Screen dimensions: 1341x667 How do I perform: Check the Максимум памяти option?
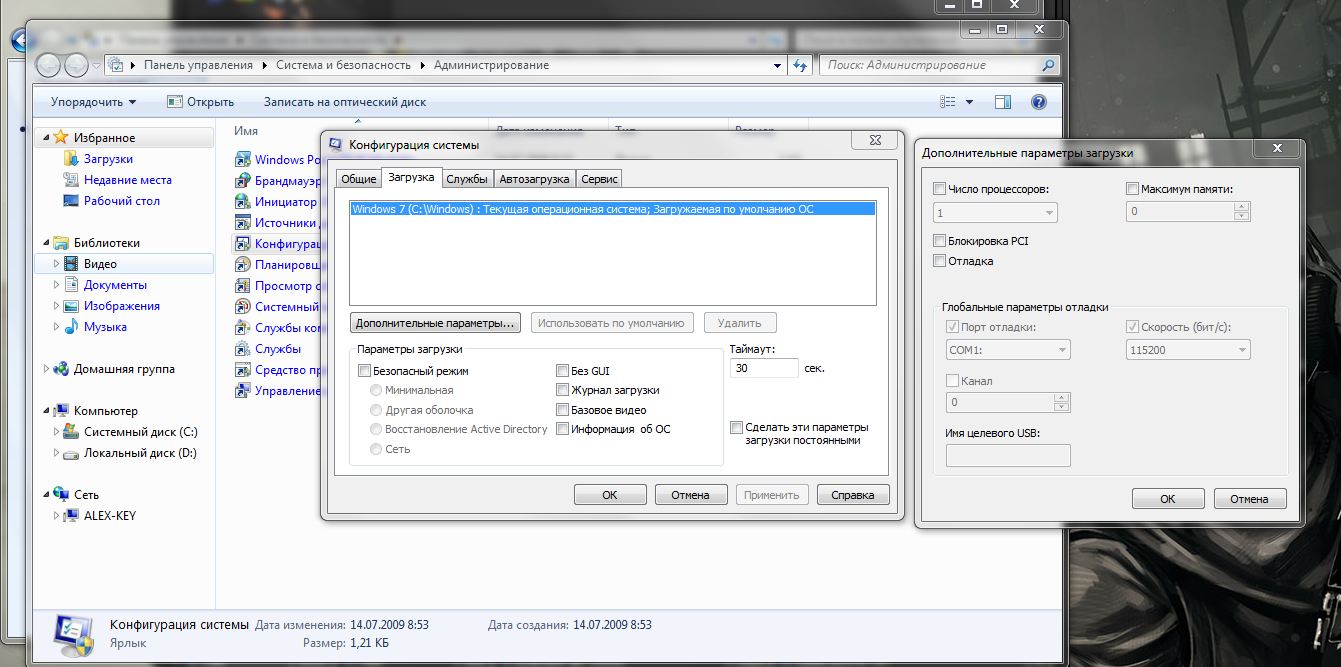point(1133,189)
